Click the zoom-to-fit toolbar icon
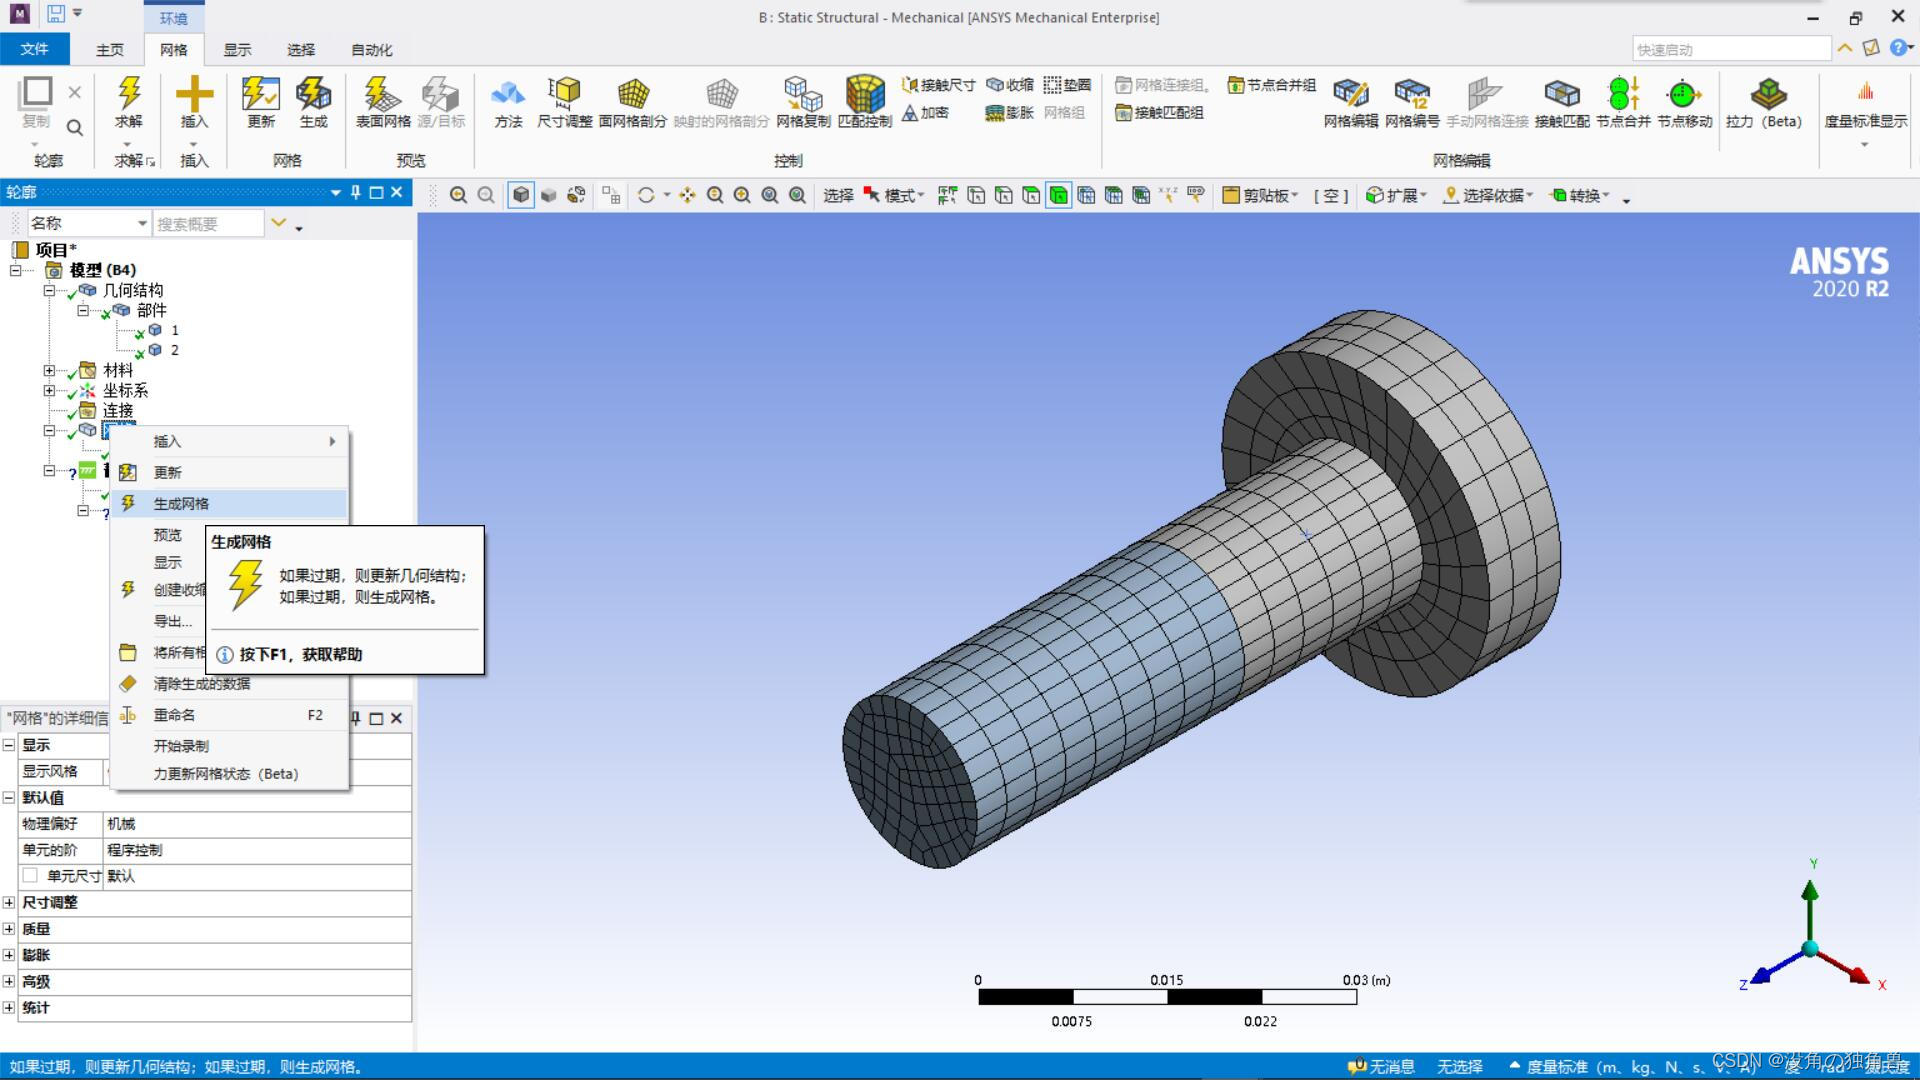This screenshot has height=1080, width=1920. coord(770,196)
